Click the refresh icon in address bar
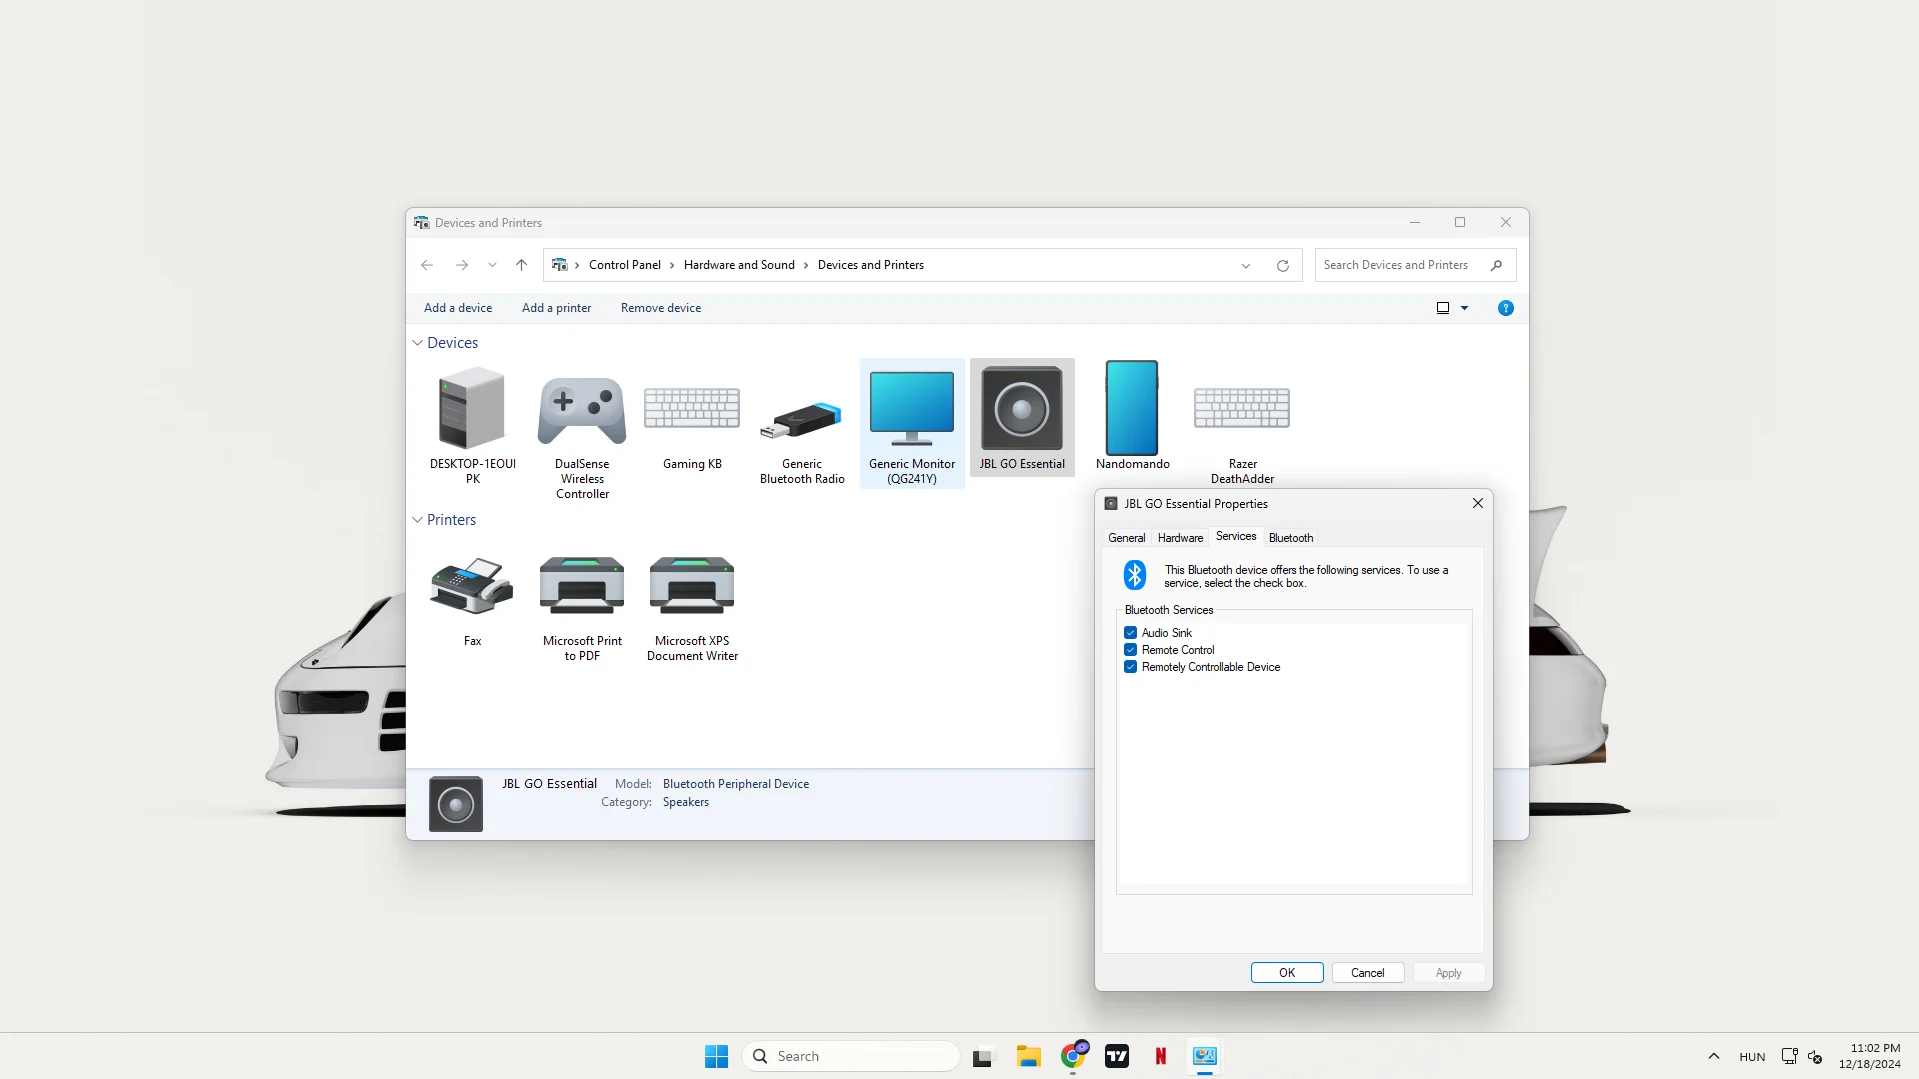Image resolution: width=1919 pixels, height=1079 pixels. tap(1283, 266)
